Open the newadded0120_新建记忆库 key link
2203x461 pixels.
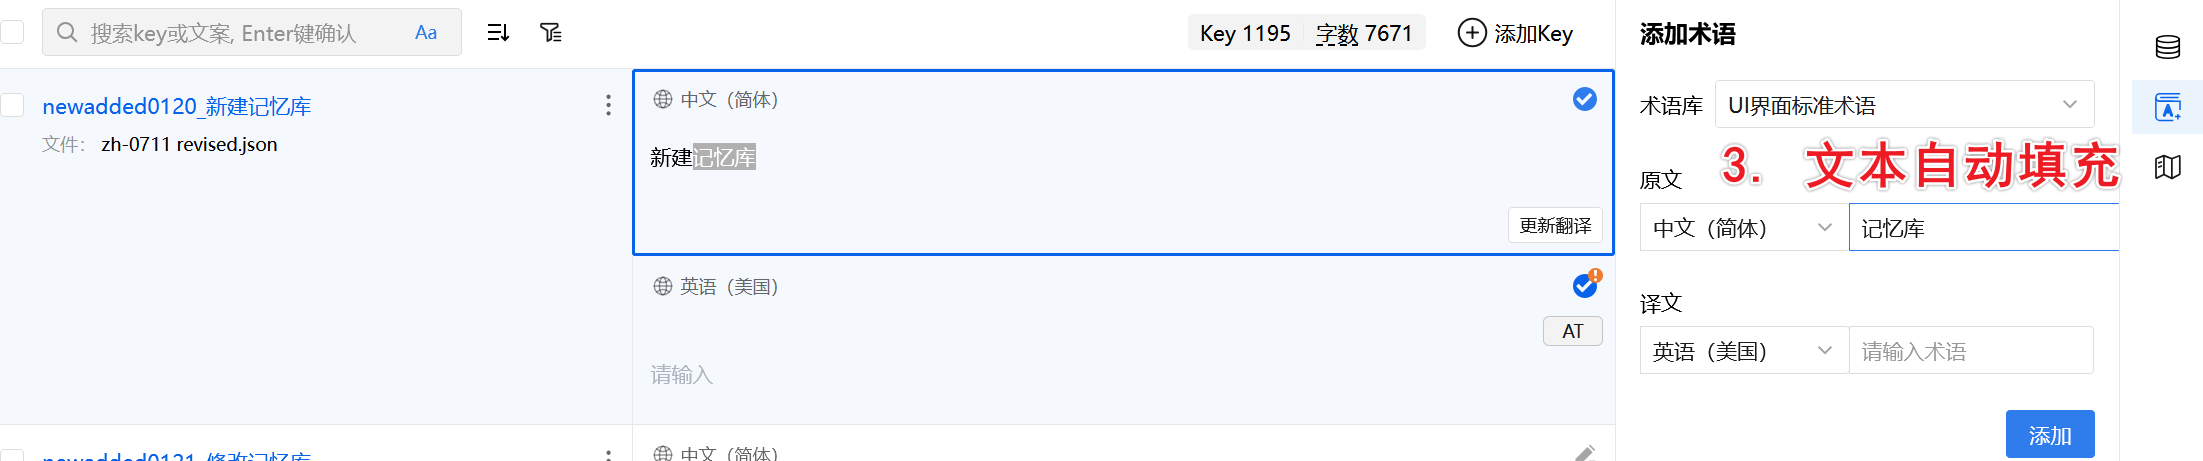tap(176, 106)
